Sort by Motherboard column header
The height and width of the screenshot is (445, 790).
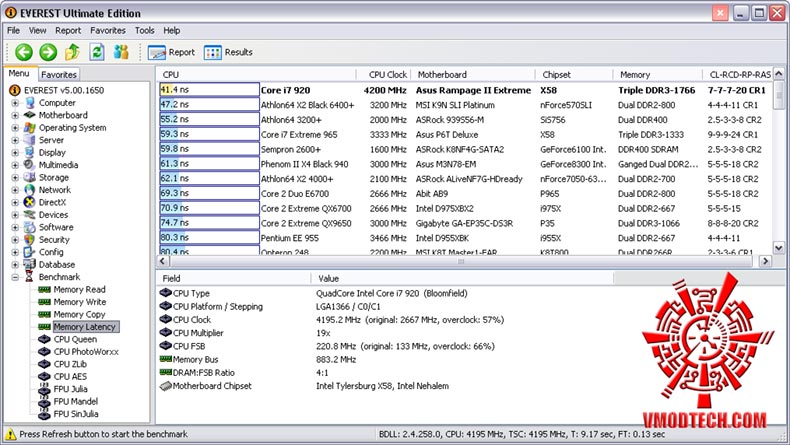coord(474,75)
